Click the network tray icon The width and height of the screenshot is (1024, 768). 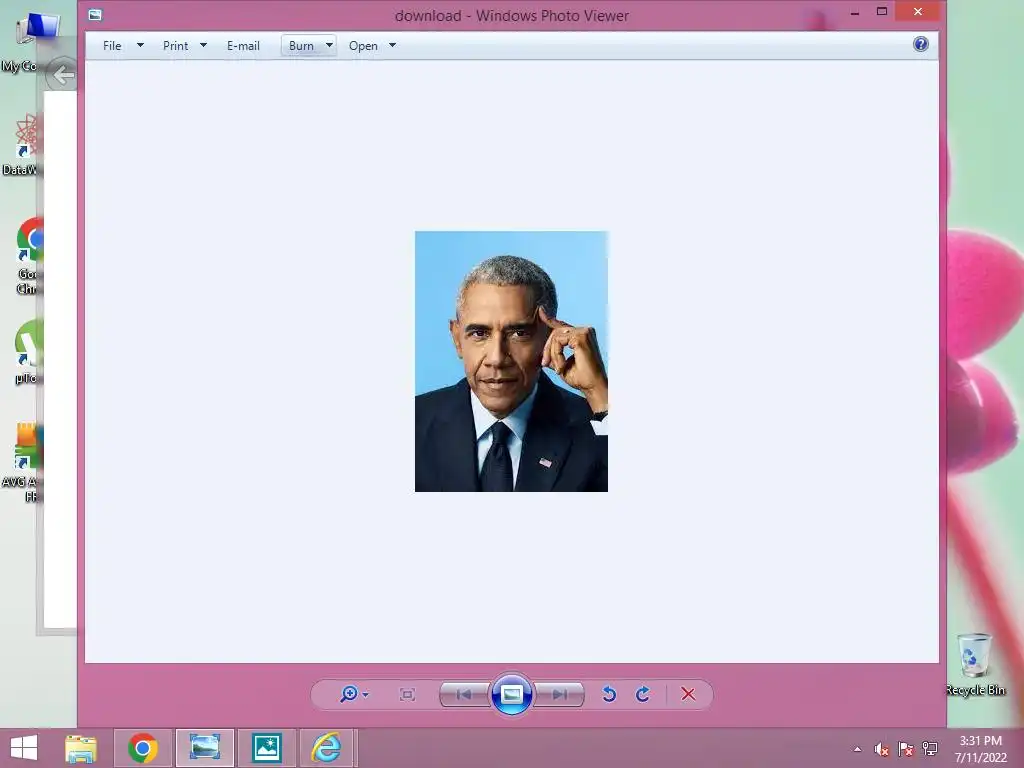[x=929, y=749]
